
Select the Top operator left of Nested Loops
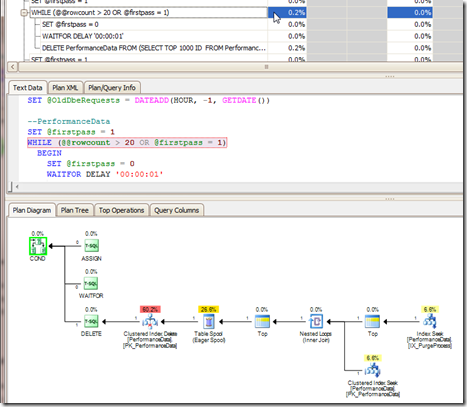click(262, 322)
